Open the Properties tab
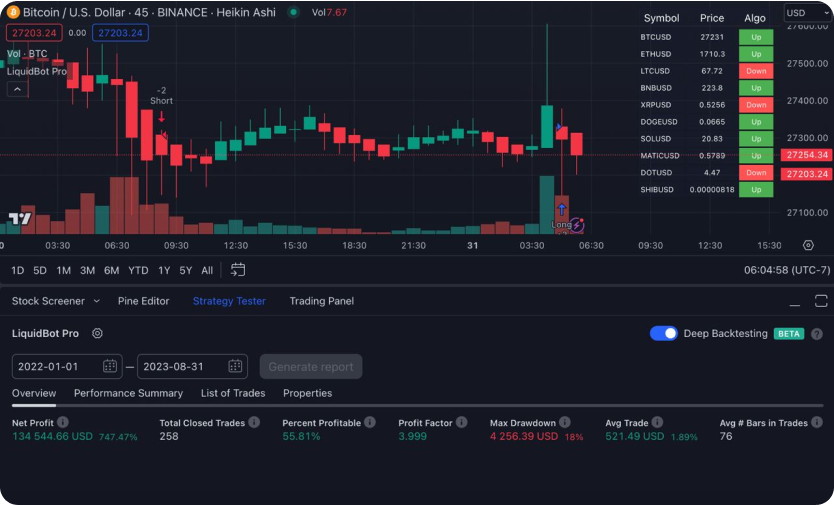Screen dimensions: 834x505 coord(307,393)
